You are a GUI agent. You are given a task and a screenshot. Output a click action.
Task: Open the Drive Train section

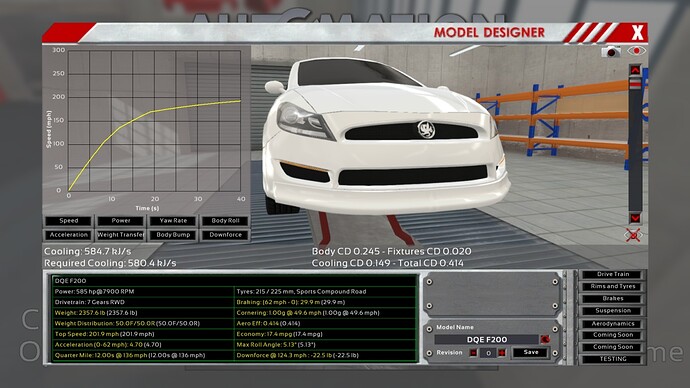(x=613, y=275)
